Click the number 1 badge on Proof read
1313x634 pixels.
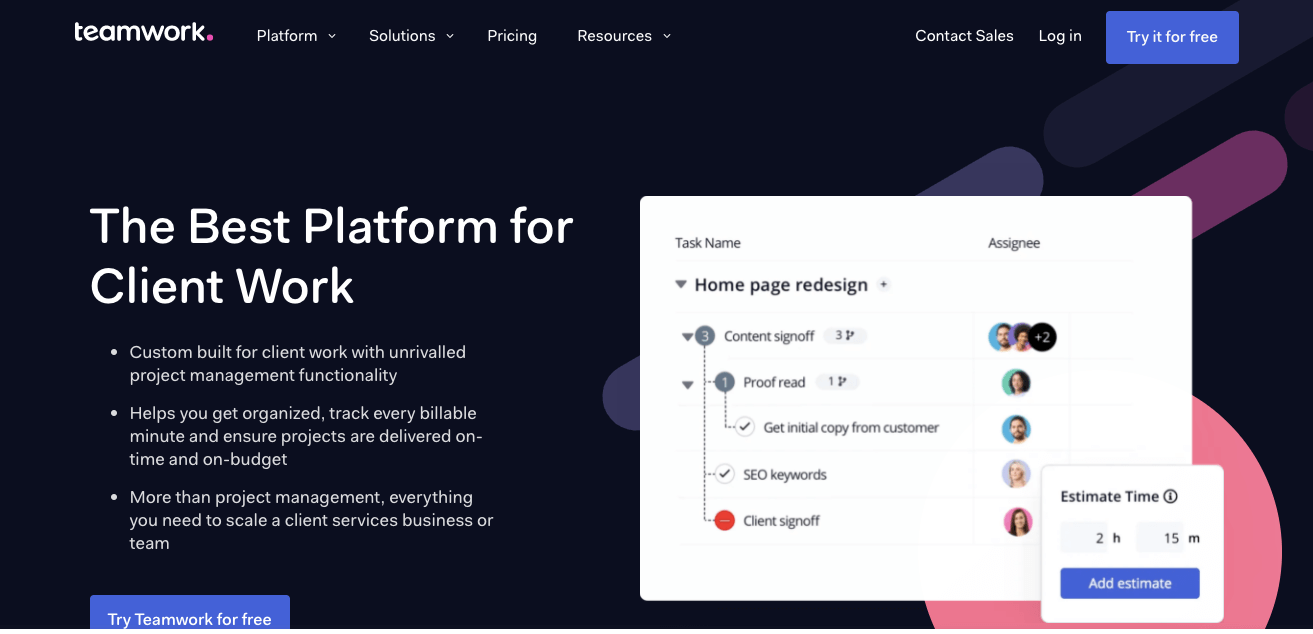coord(725,382)
